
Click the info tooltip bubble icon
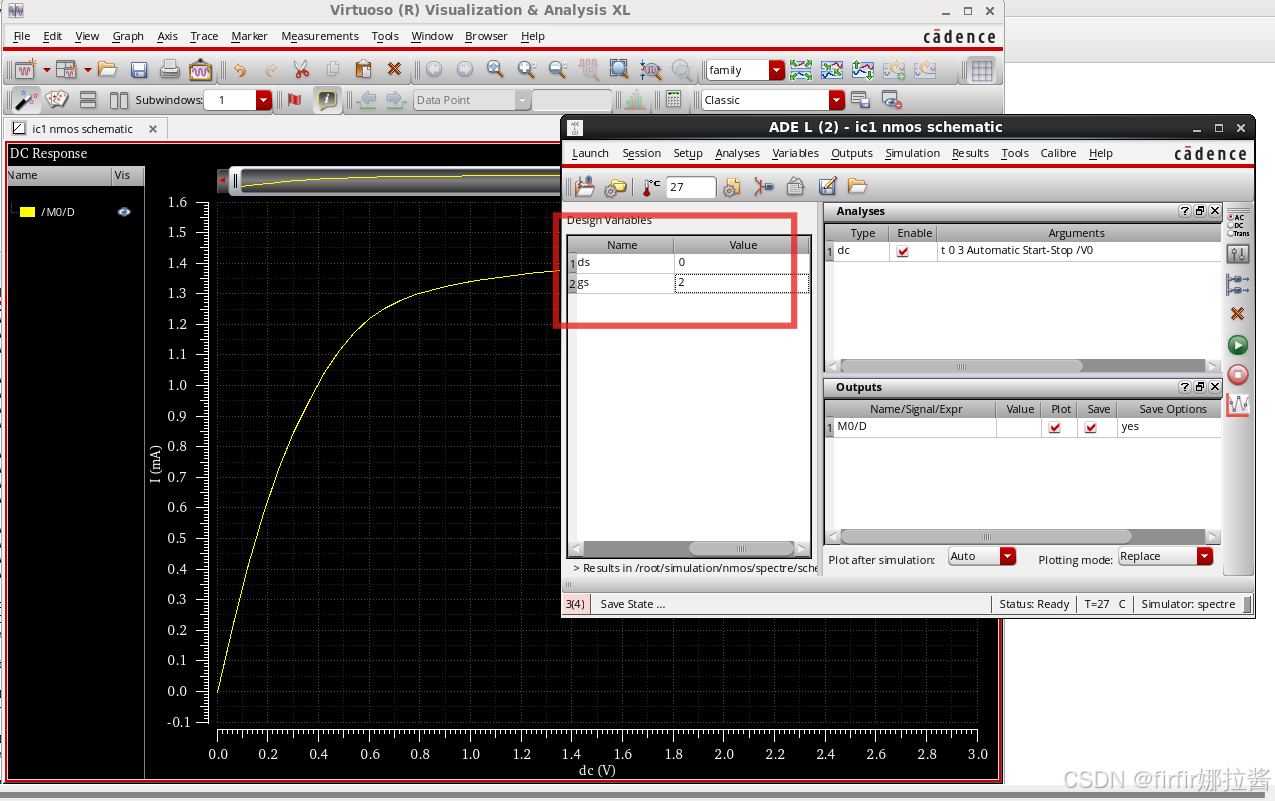pyautogui.click(x=327, y=100)
